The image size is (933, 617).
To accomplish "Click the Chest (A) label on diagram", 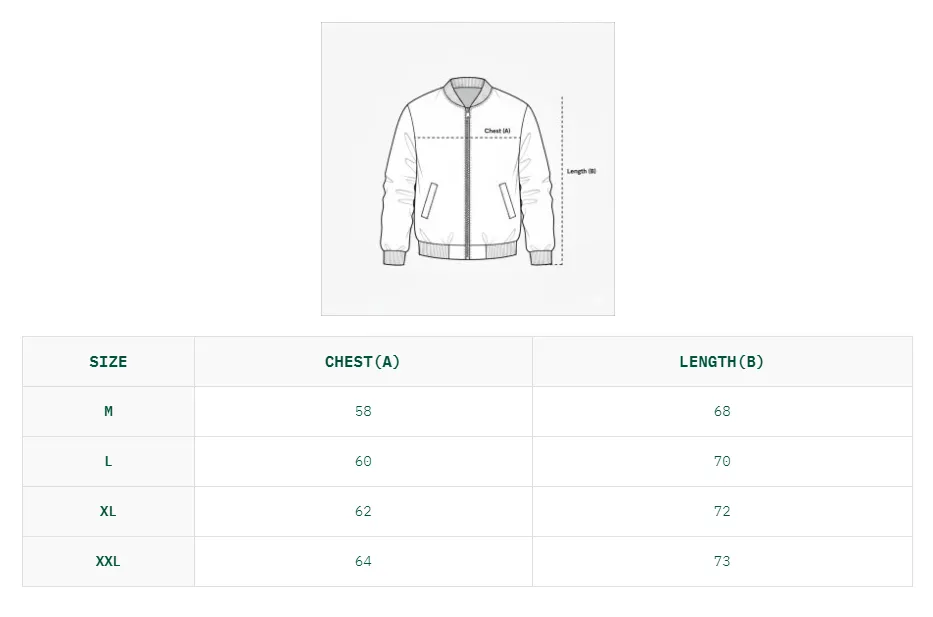I will click(497, 131).
